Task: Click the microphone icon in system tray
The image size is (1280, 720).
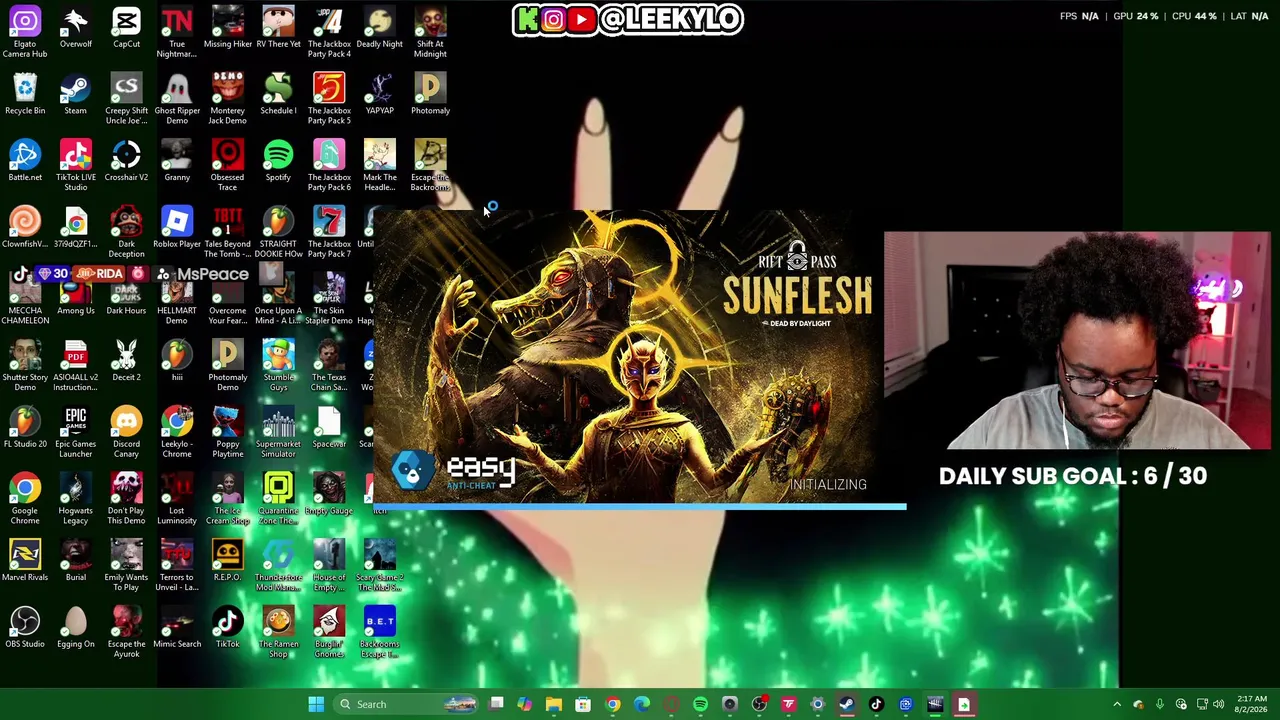Action: (1160, 704)
